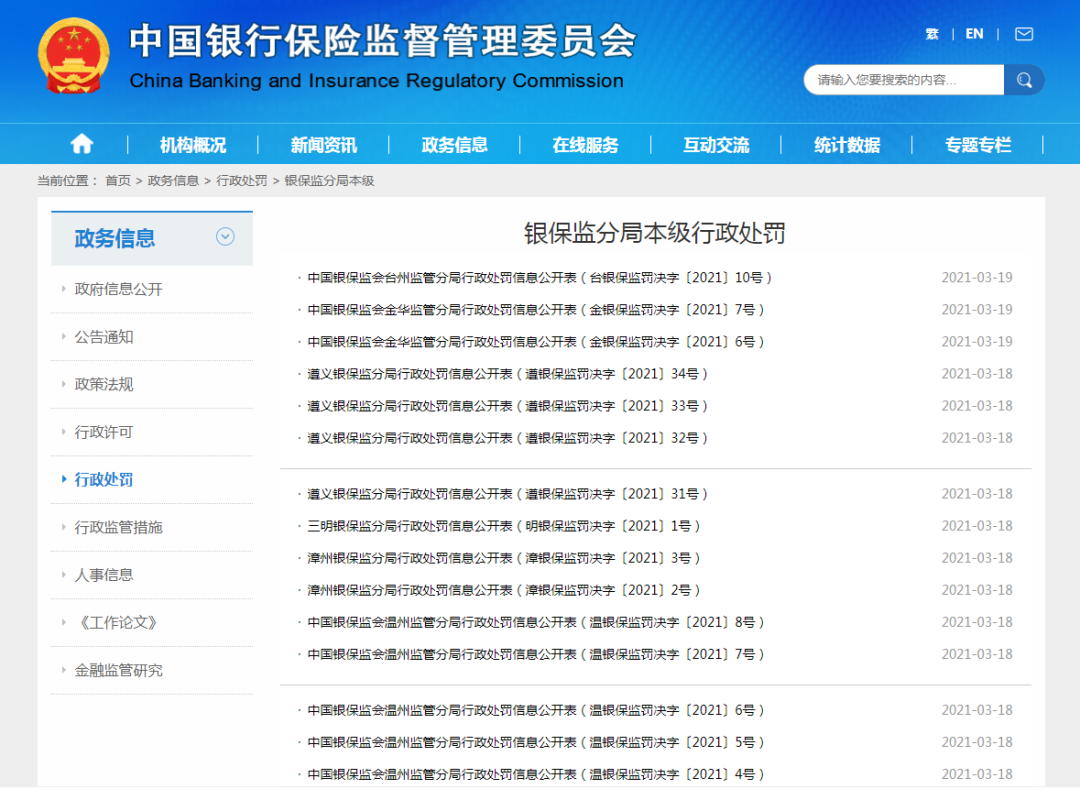Open 温银保监罚决字〔2021〕8号 notice

pos(536,622)
